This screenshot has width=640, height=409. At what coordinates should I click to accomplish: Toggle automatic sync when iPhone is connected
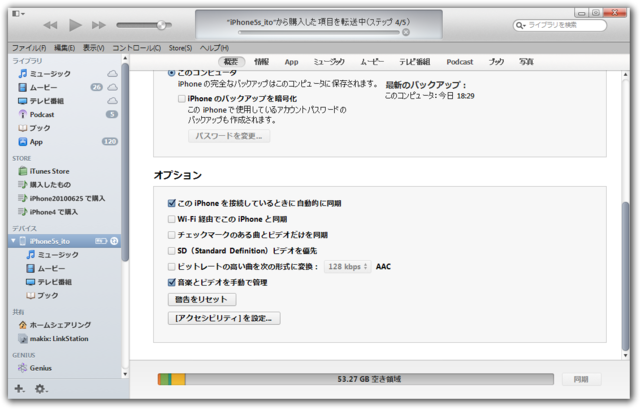pyautogui.click(x=172, y=203)
